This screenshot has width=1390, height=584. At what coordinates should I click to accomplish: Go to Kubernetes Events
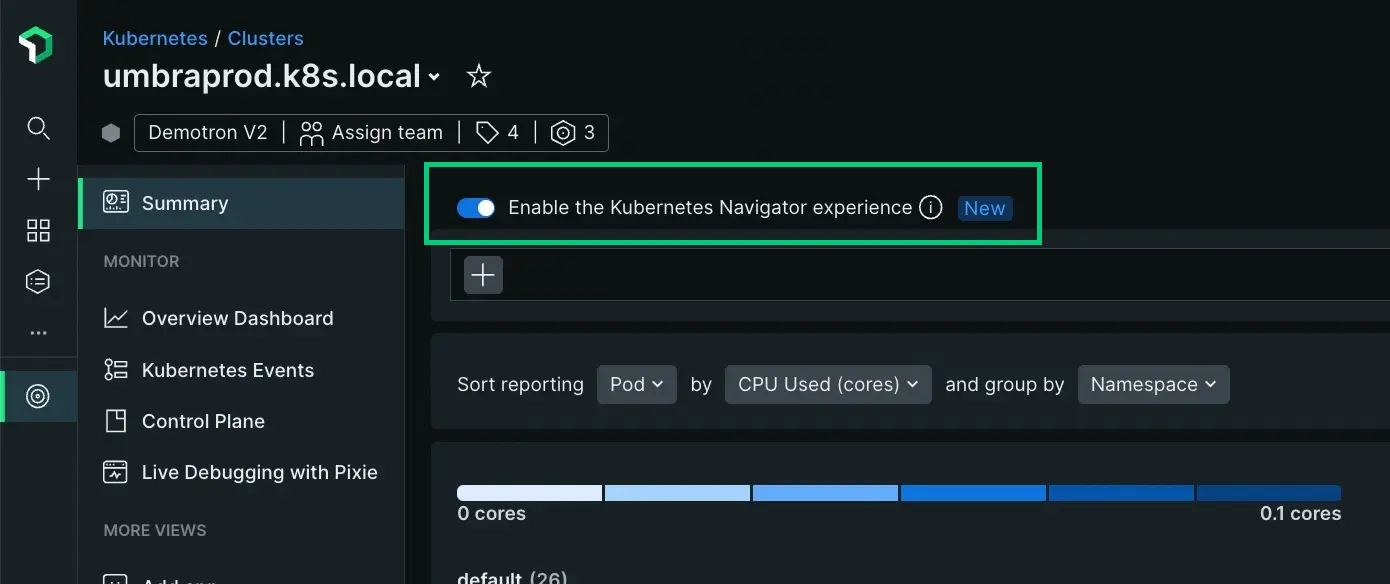(x=227, y=371)
